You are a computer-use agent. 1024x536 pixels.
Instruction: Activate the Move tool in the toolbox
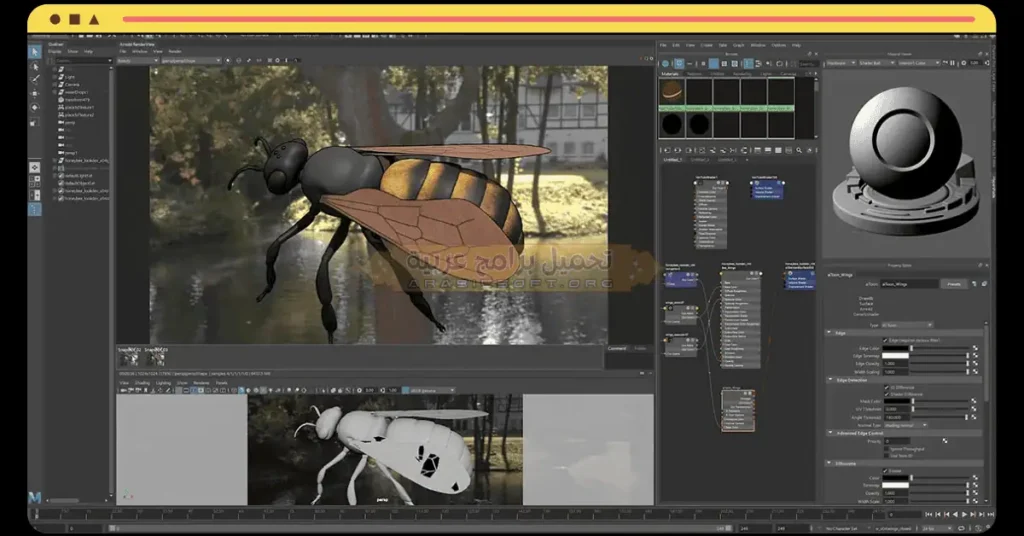[35, 94]
